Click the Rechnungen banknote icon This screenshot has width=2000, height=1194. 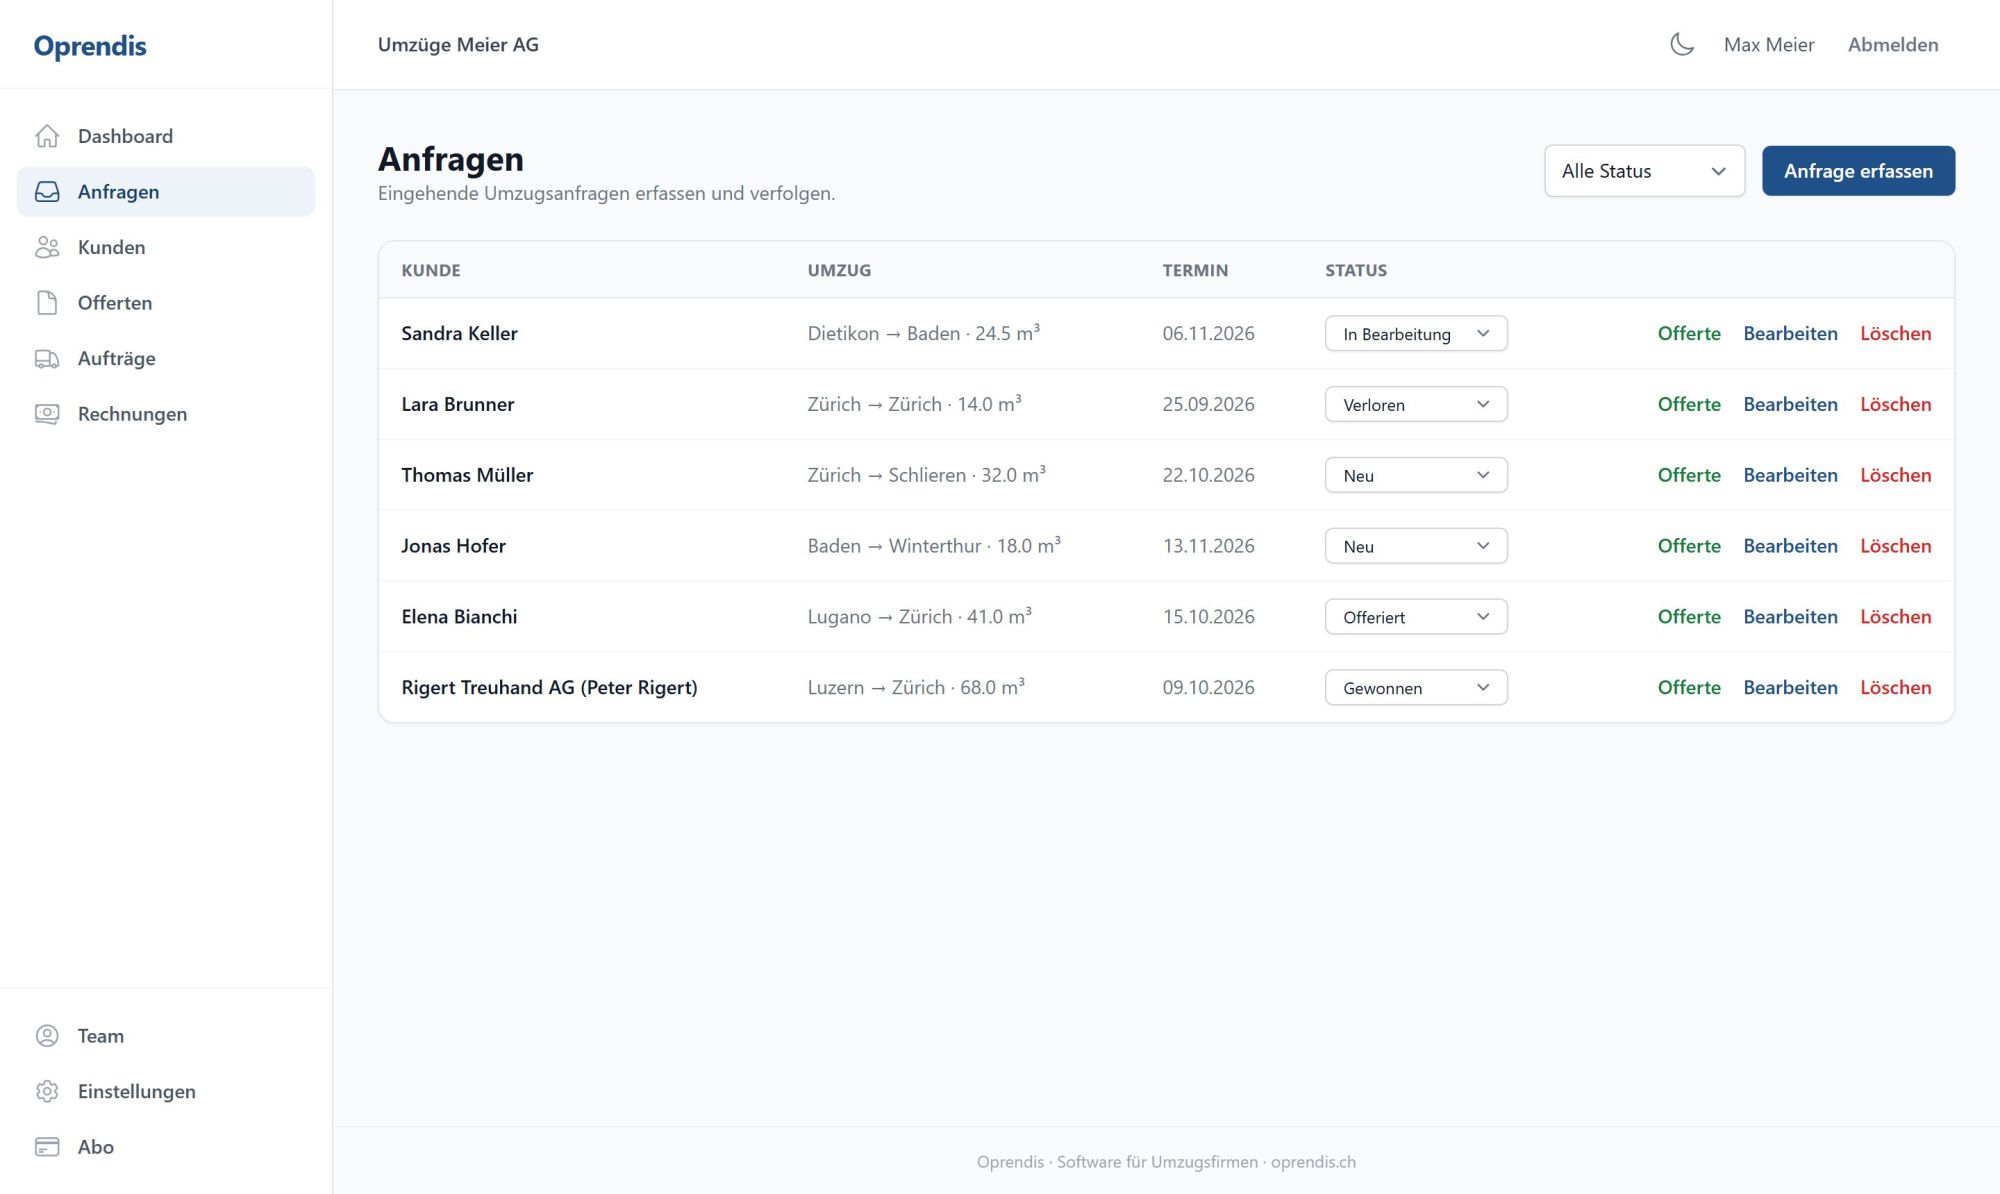point(47,414)
